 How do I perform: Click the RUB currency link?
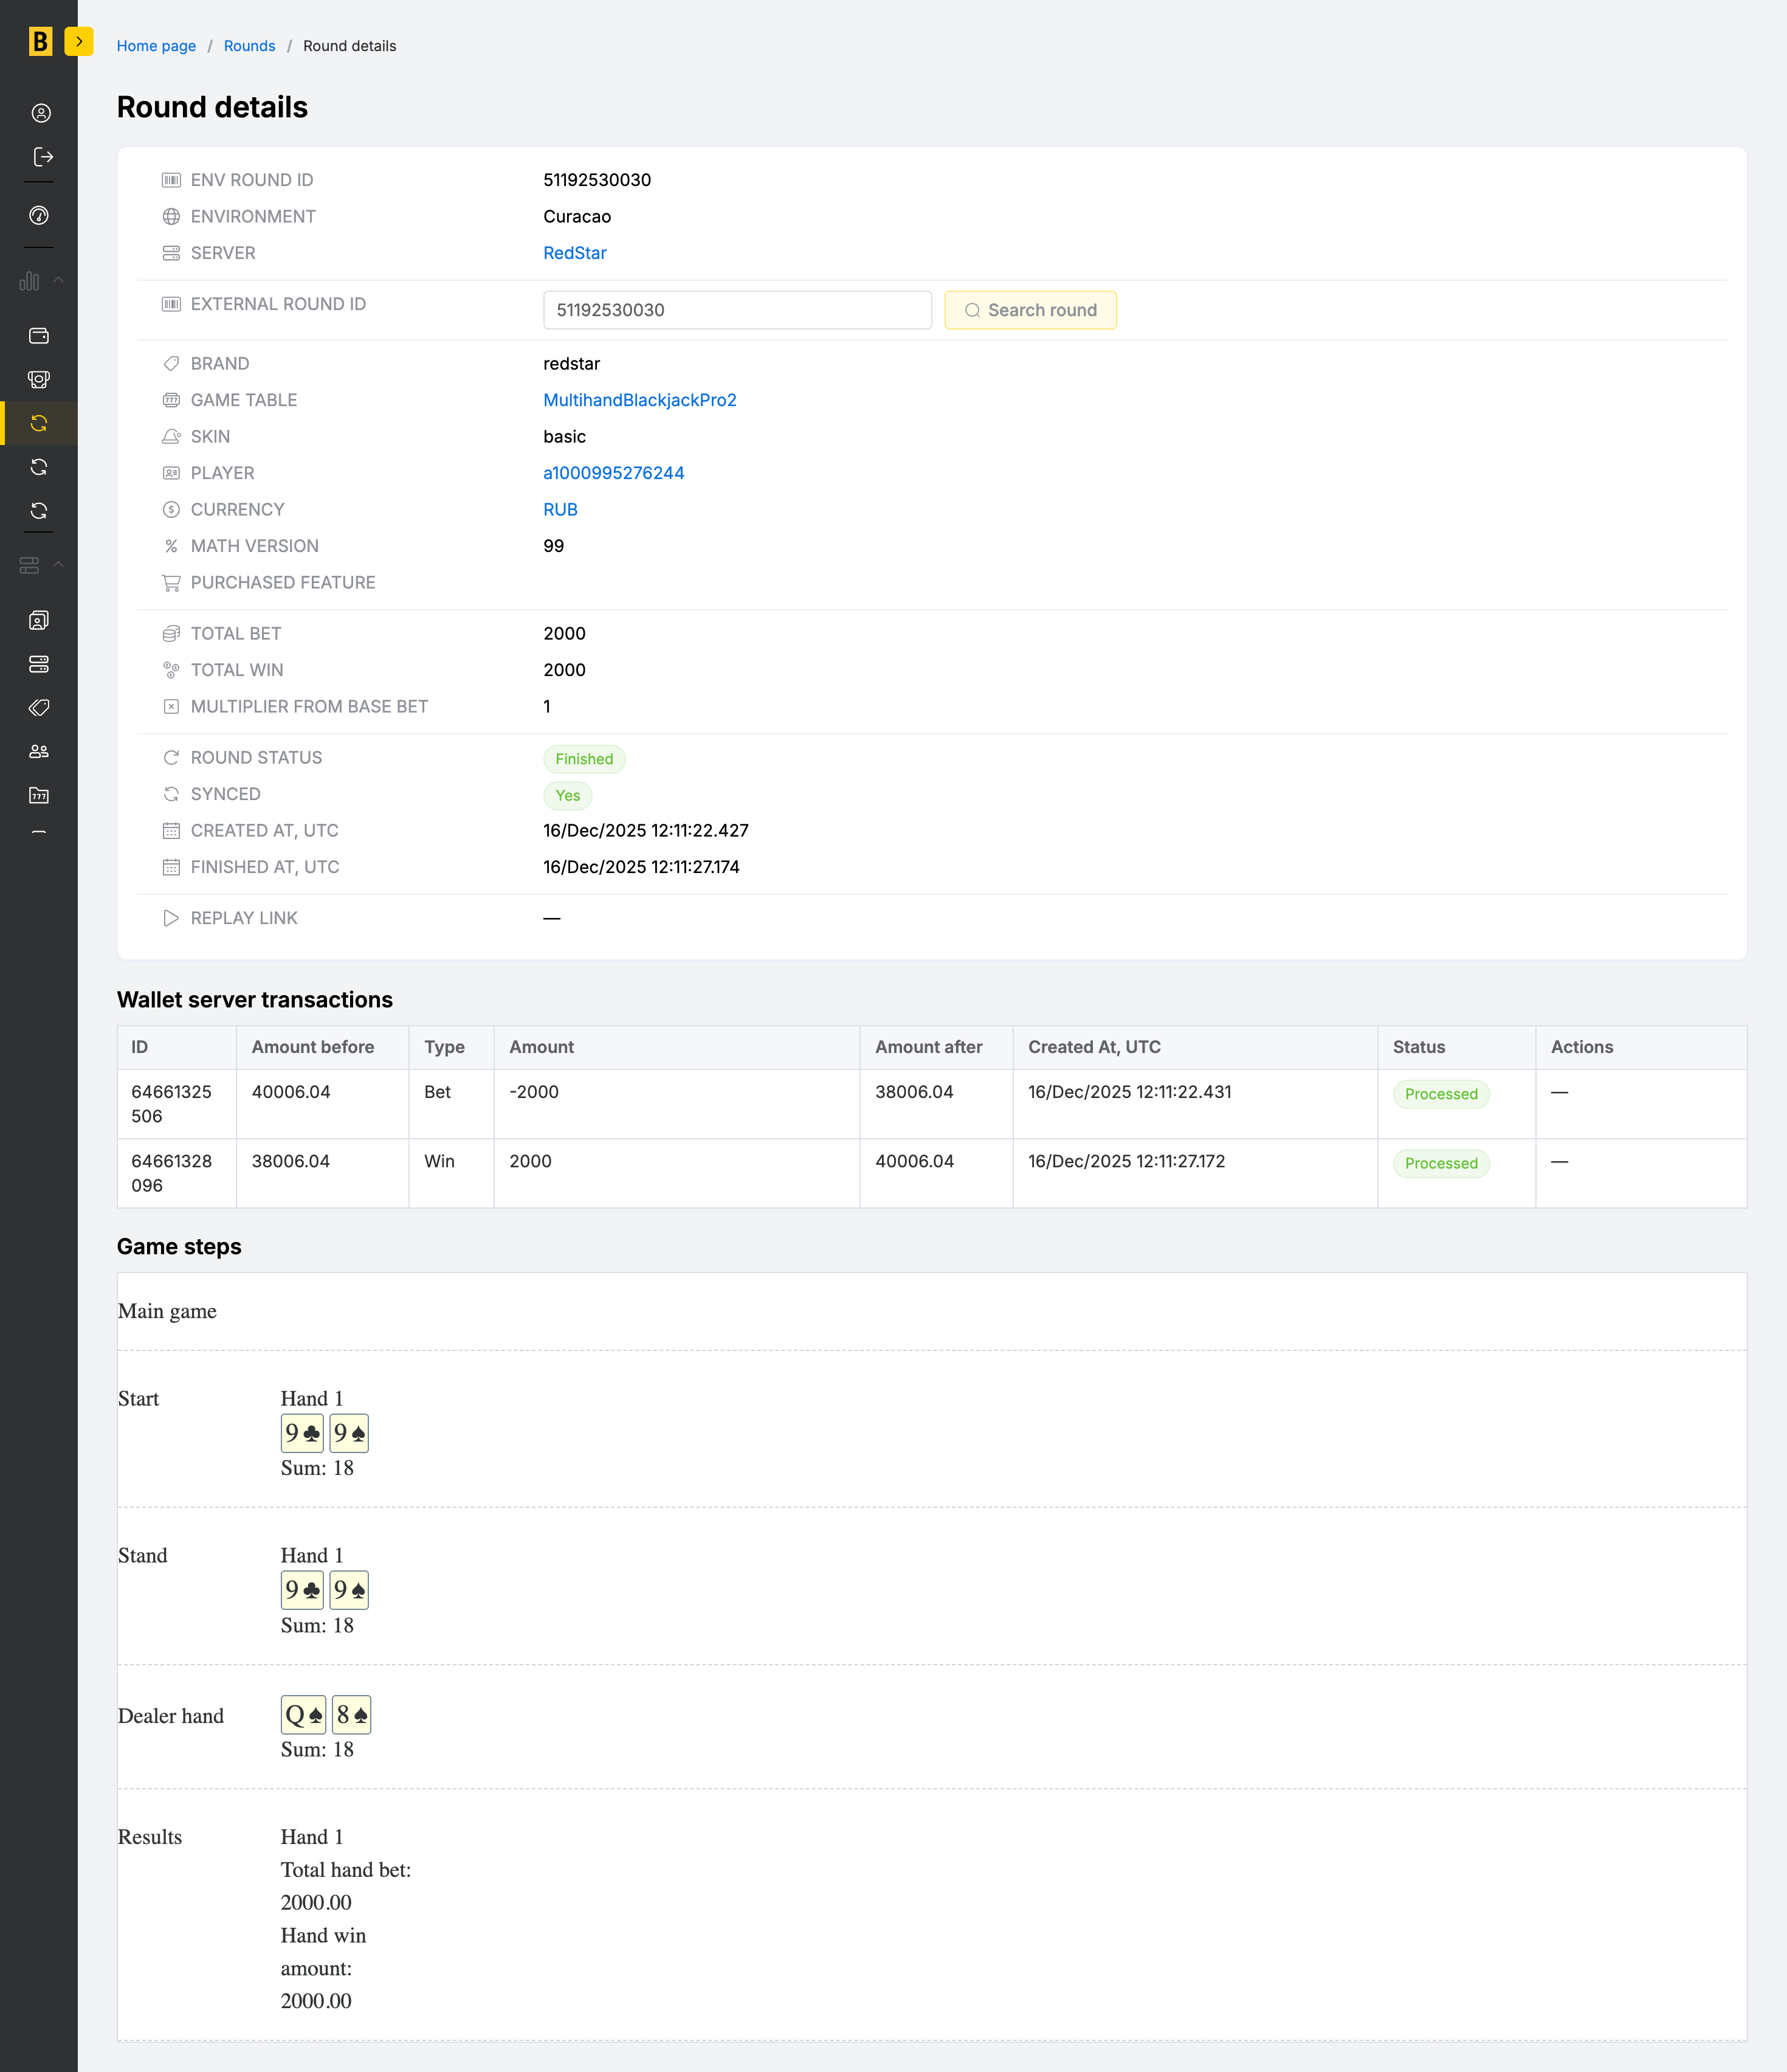coord(560,510)
